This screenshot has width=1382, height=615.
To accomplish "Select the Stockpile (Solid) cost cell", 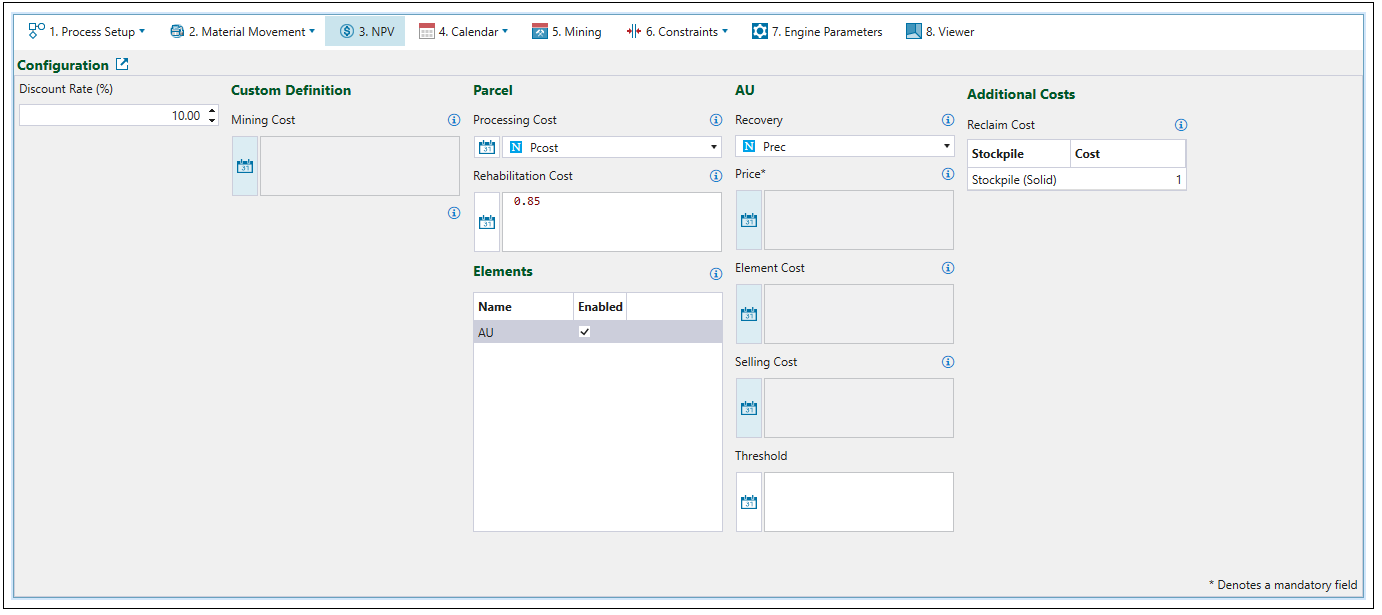I will pos(1128,180).
